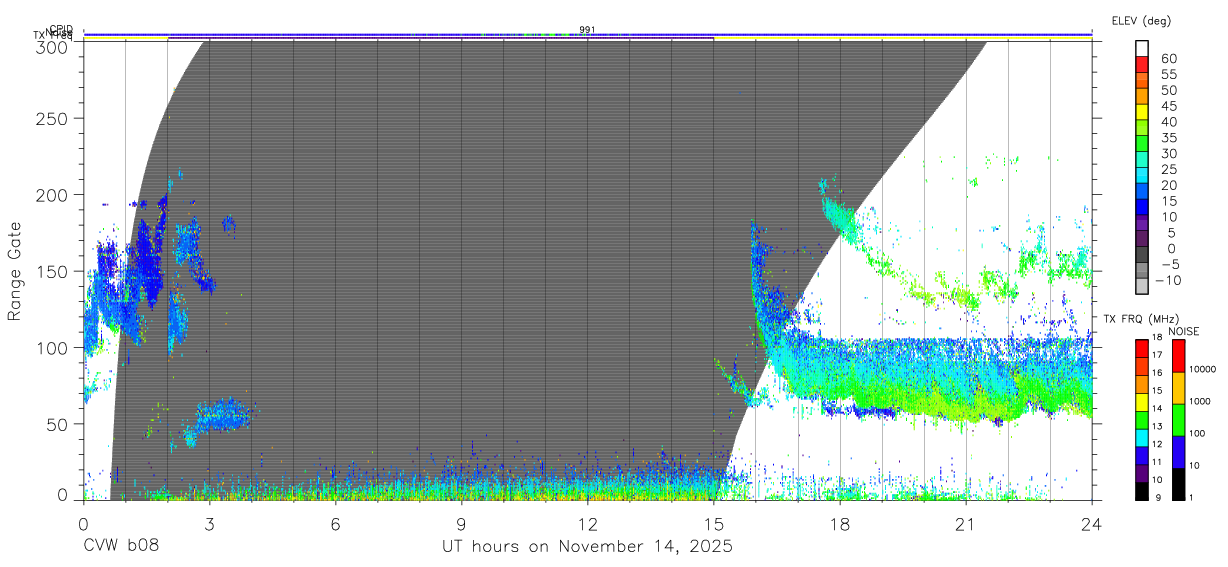Screen dimensions: 1228x567
Task: Select the orange-yellow segment of NOISE colorbar
Action: 1178,387
